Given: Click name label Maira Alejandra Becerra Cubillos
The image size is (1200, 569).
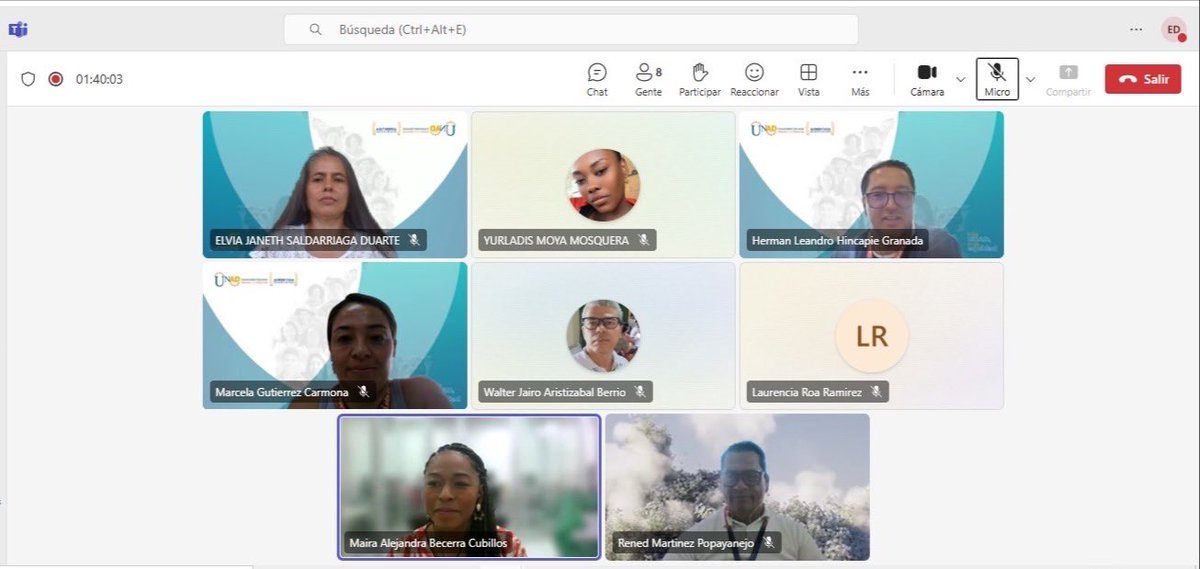Looking at the screenshot, I should (x=428, y=543).
